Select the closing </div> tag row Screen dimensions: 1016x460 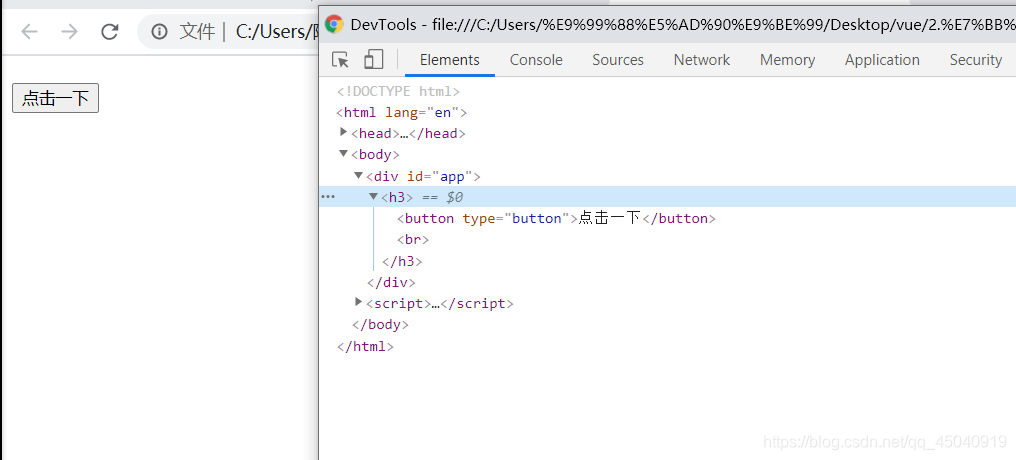pos(391,282)
